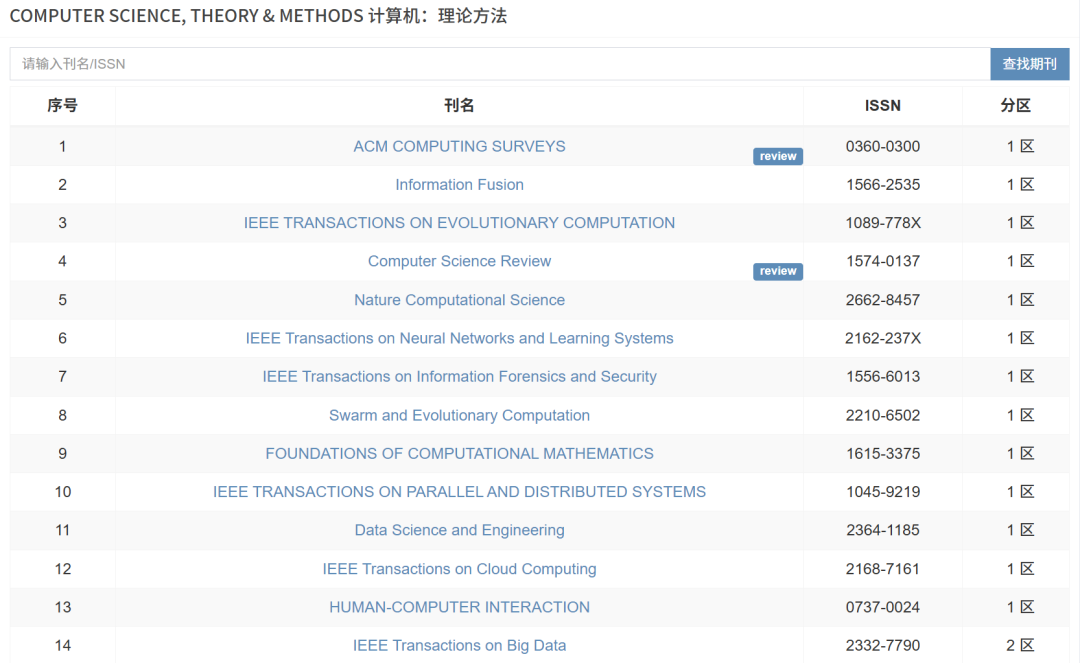Click the ISSN column header

[x=883, y=105]
